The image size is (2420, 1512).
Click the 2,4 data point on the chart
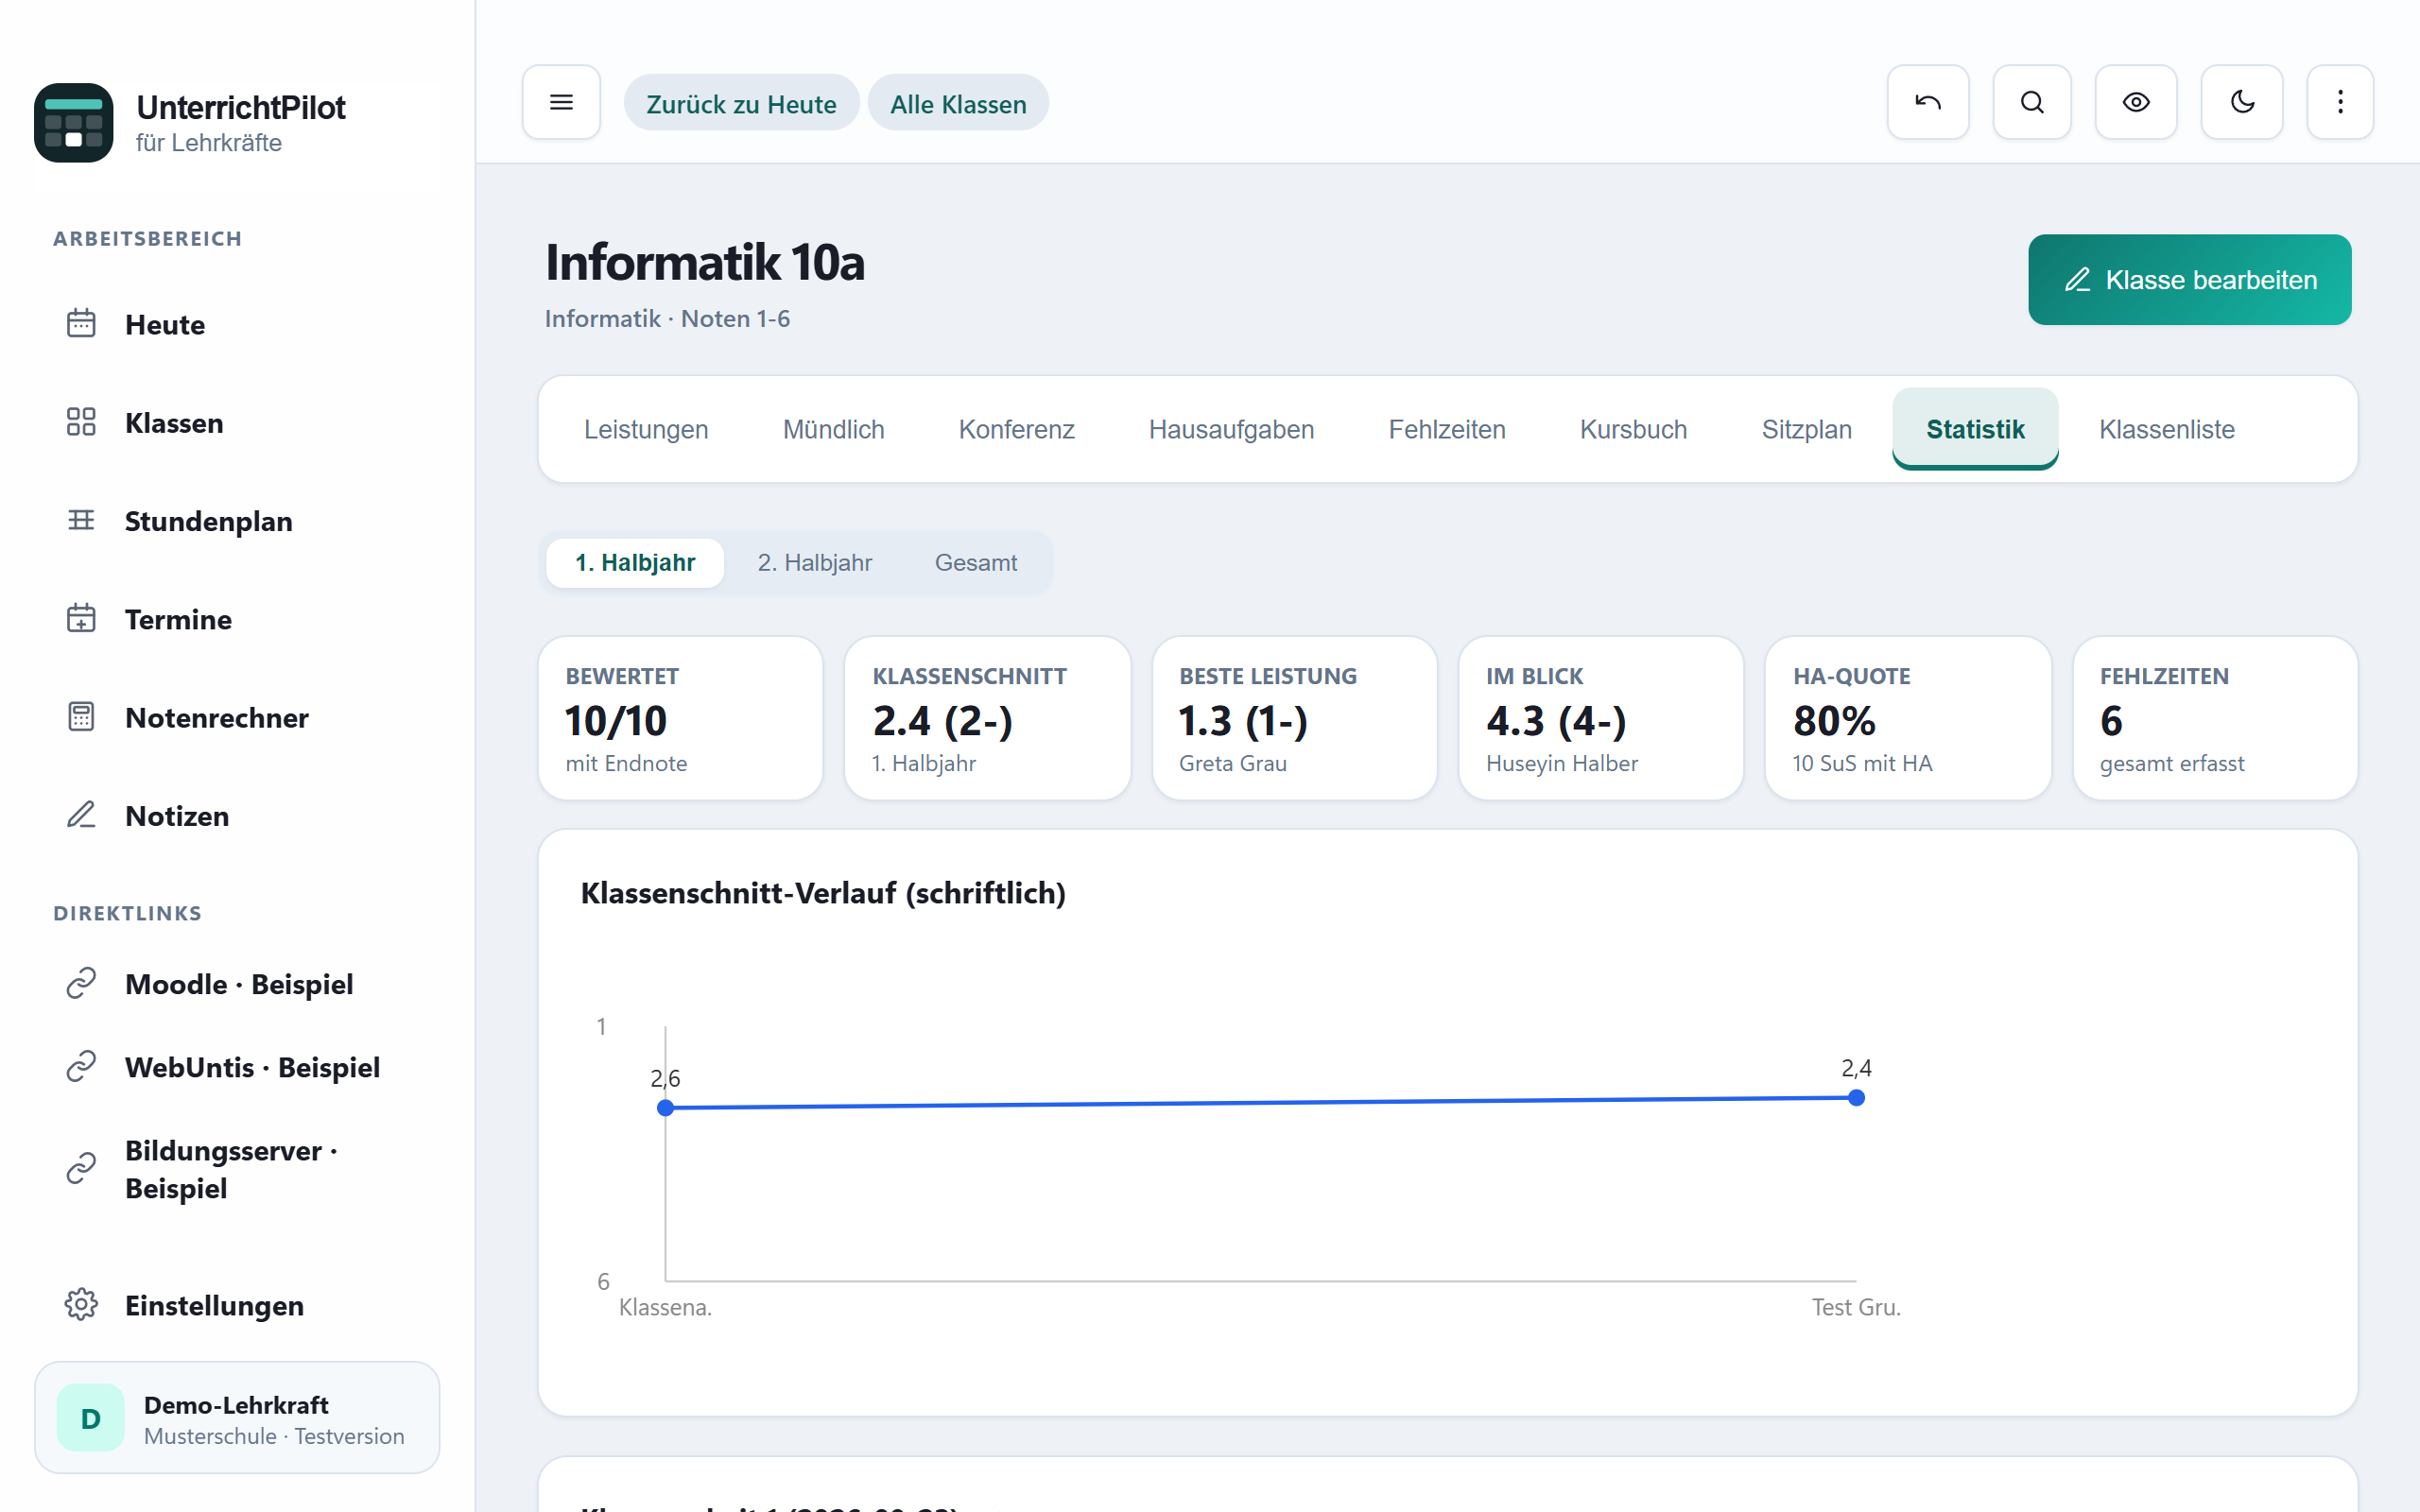(1856, 1097)
